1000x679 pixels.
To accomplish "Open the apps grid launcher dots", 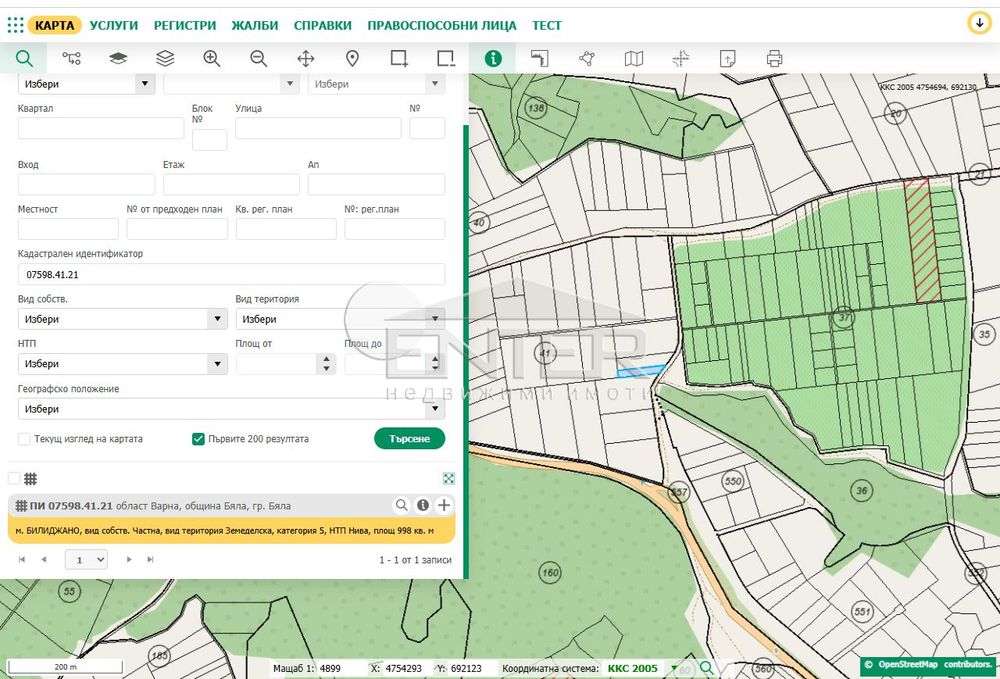I will coord(15,25).
